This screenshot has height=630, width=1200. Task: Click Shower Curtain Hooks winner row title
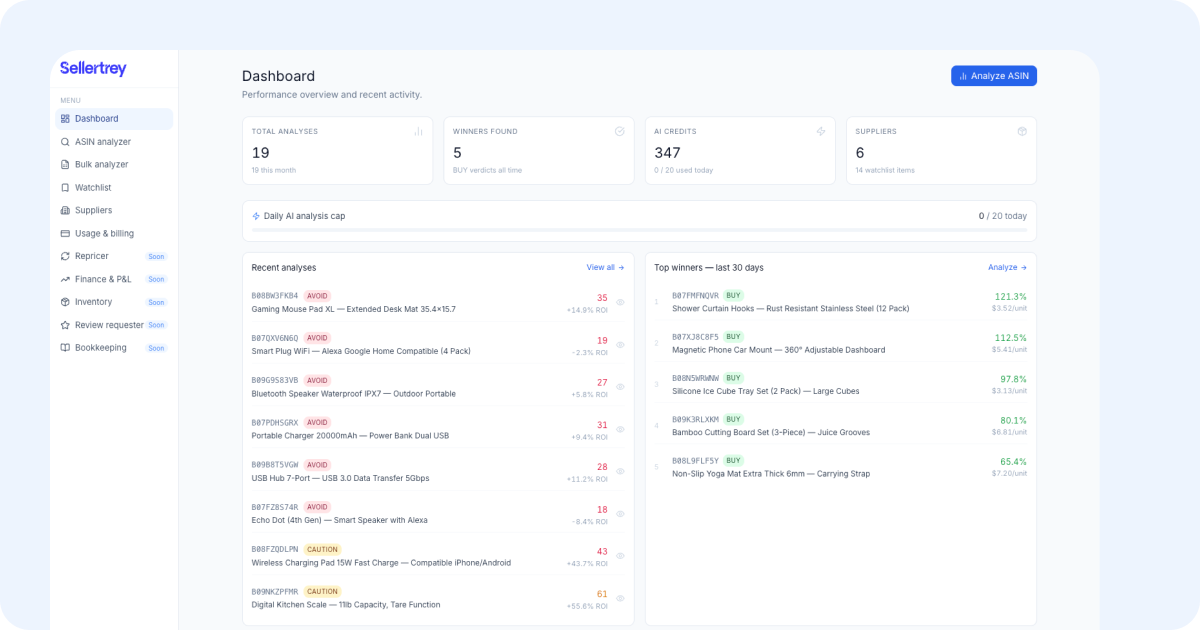(790, 309)
